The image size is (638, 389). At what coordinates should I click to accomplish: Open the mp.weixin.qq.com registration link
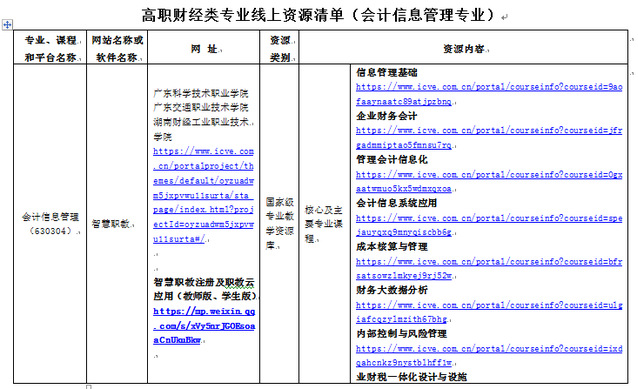coord(204,326)
